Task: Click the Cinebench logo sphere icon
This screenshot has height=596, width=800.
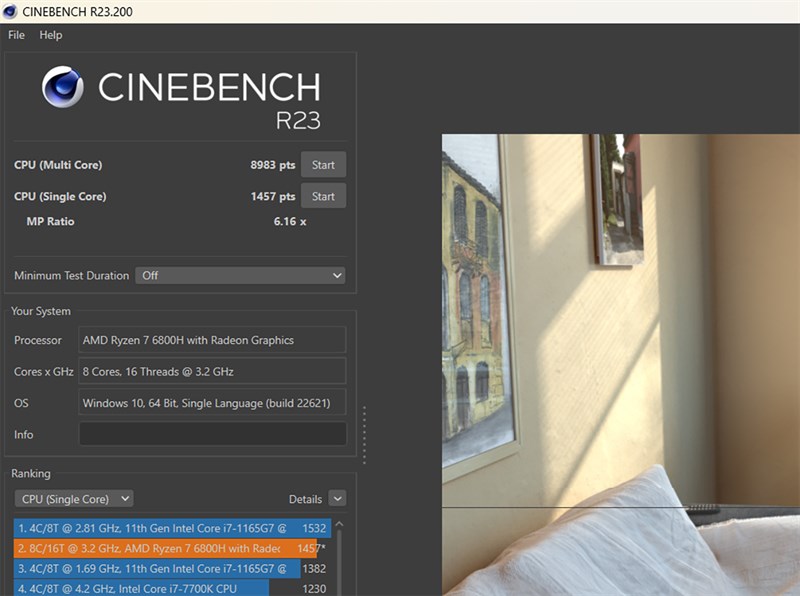Action: click(x=63, y=87)
